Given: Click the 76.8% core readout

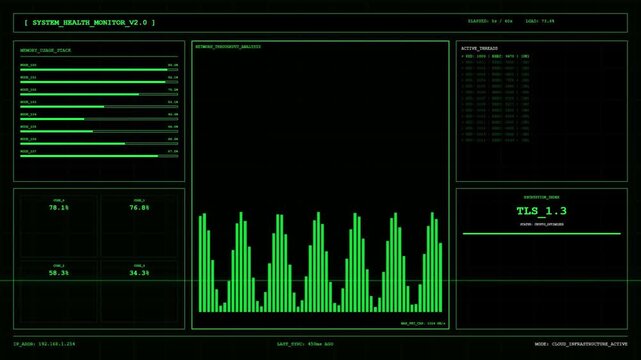Looking at the screenshot, I should (x=139, y=208).
